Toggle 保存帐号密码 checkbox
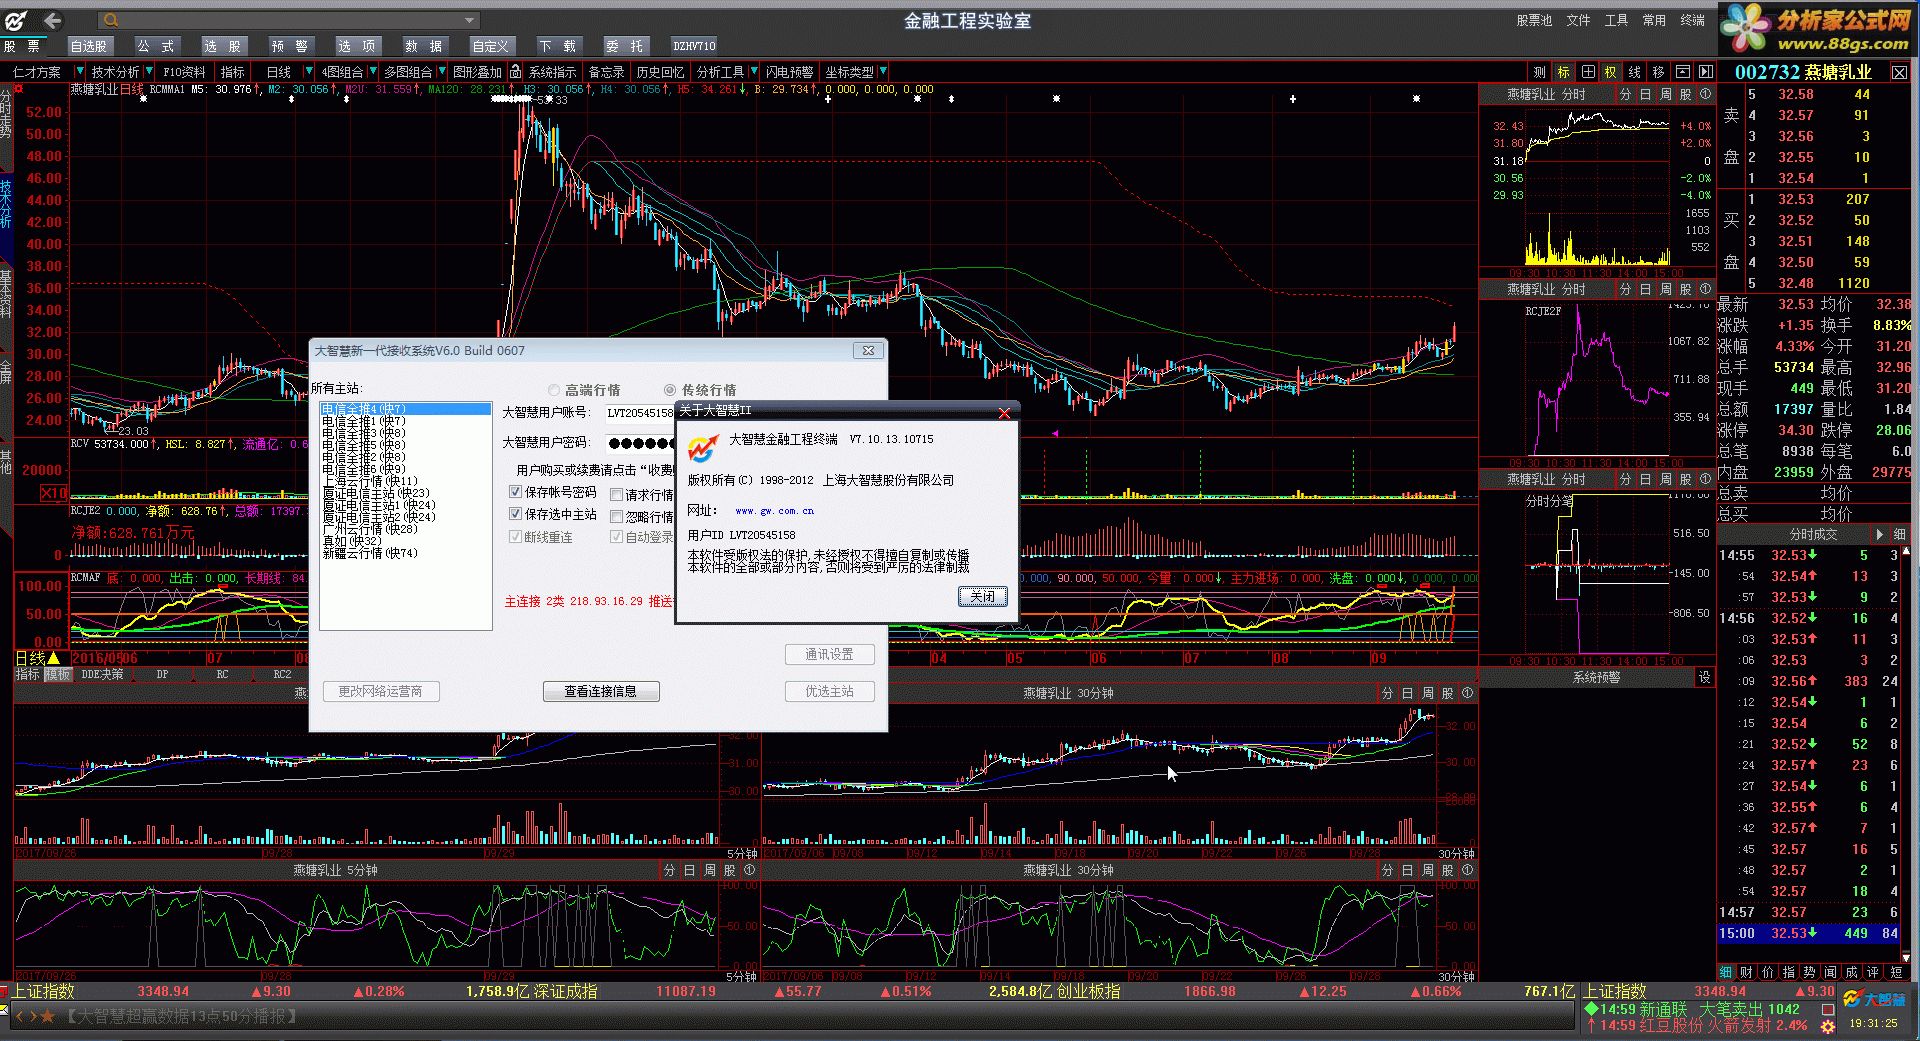Image resolution: width=1920 pixels, height=1041 pixels. (x=516, y=492)
